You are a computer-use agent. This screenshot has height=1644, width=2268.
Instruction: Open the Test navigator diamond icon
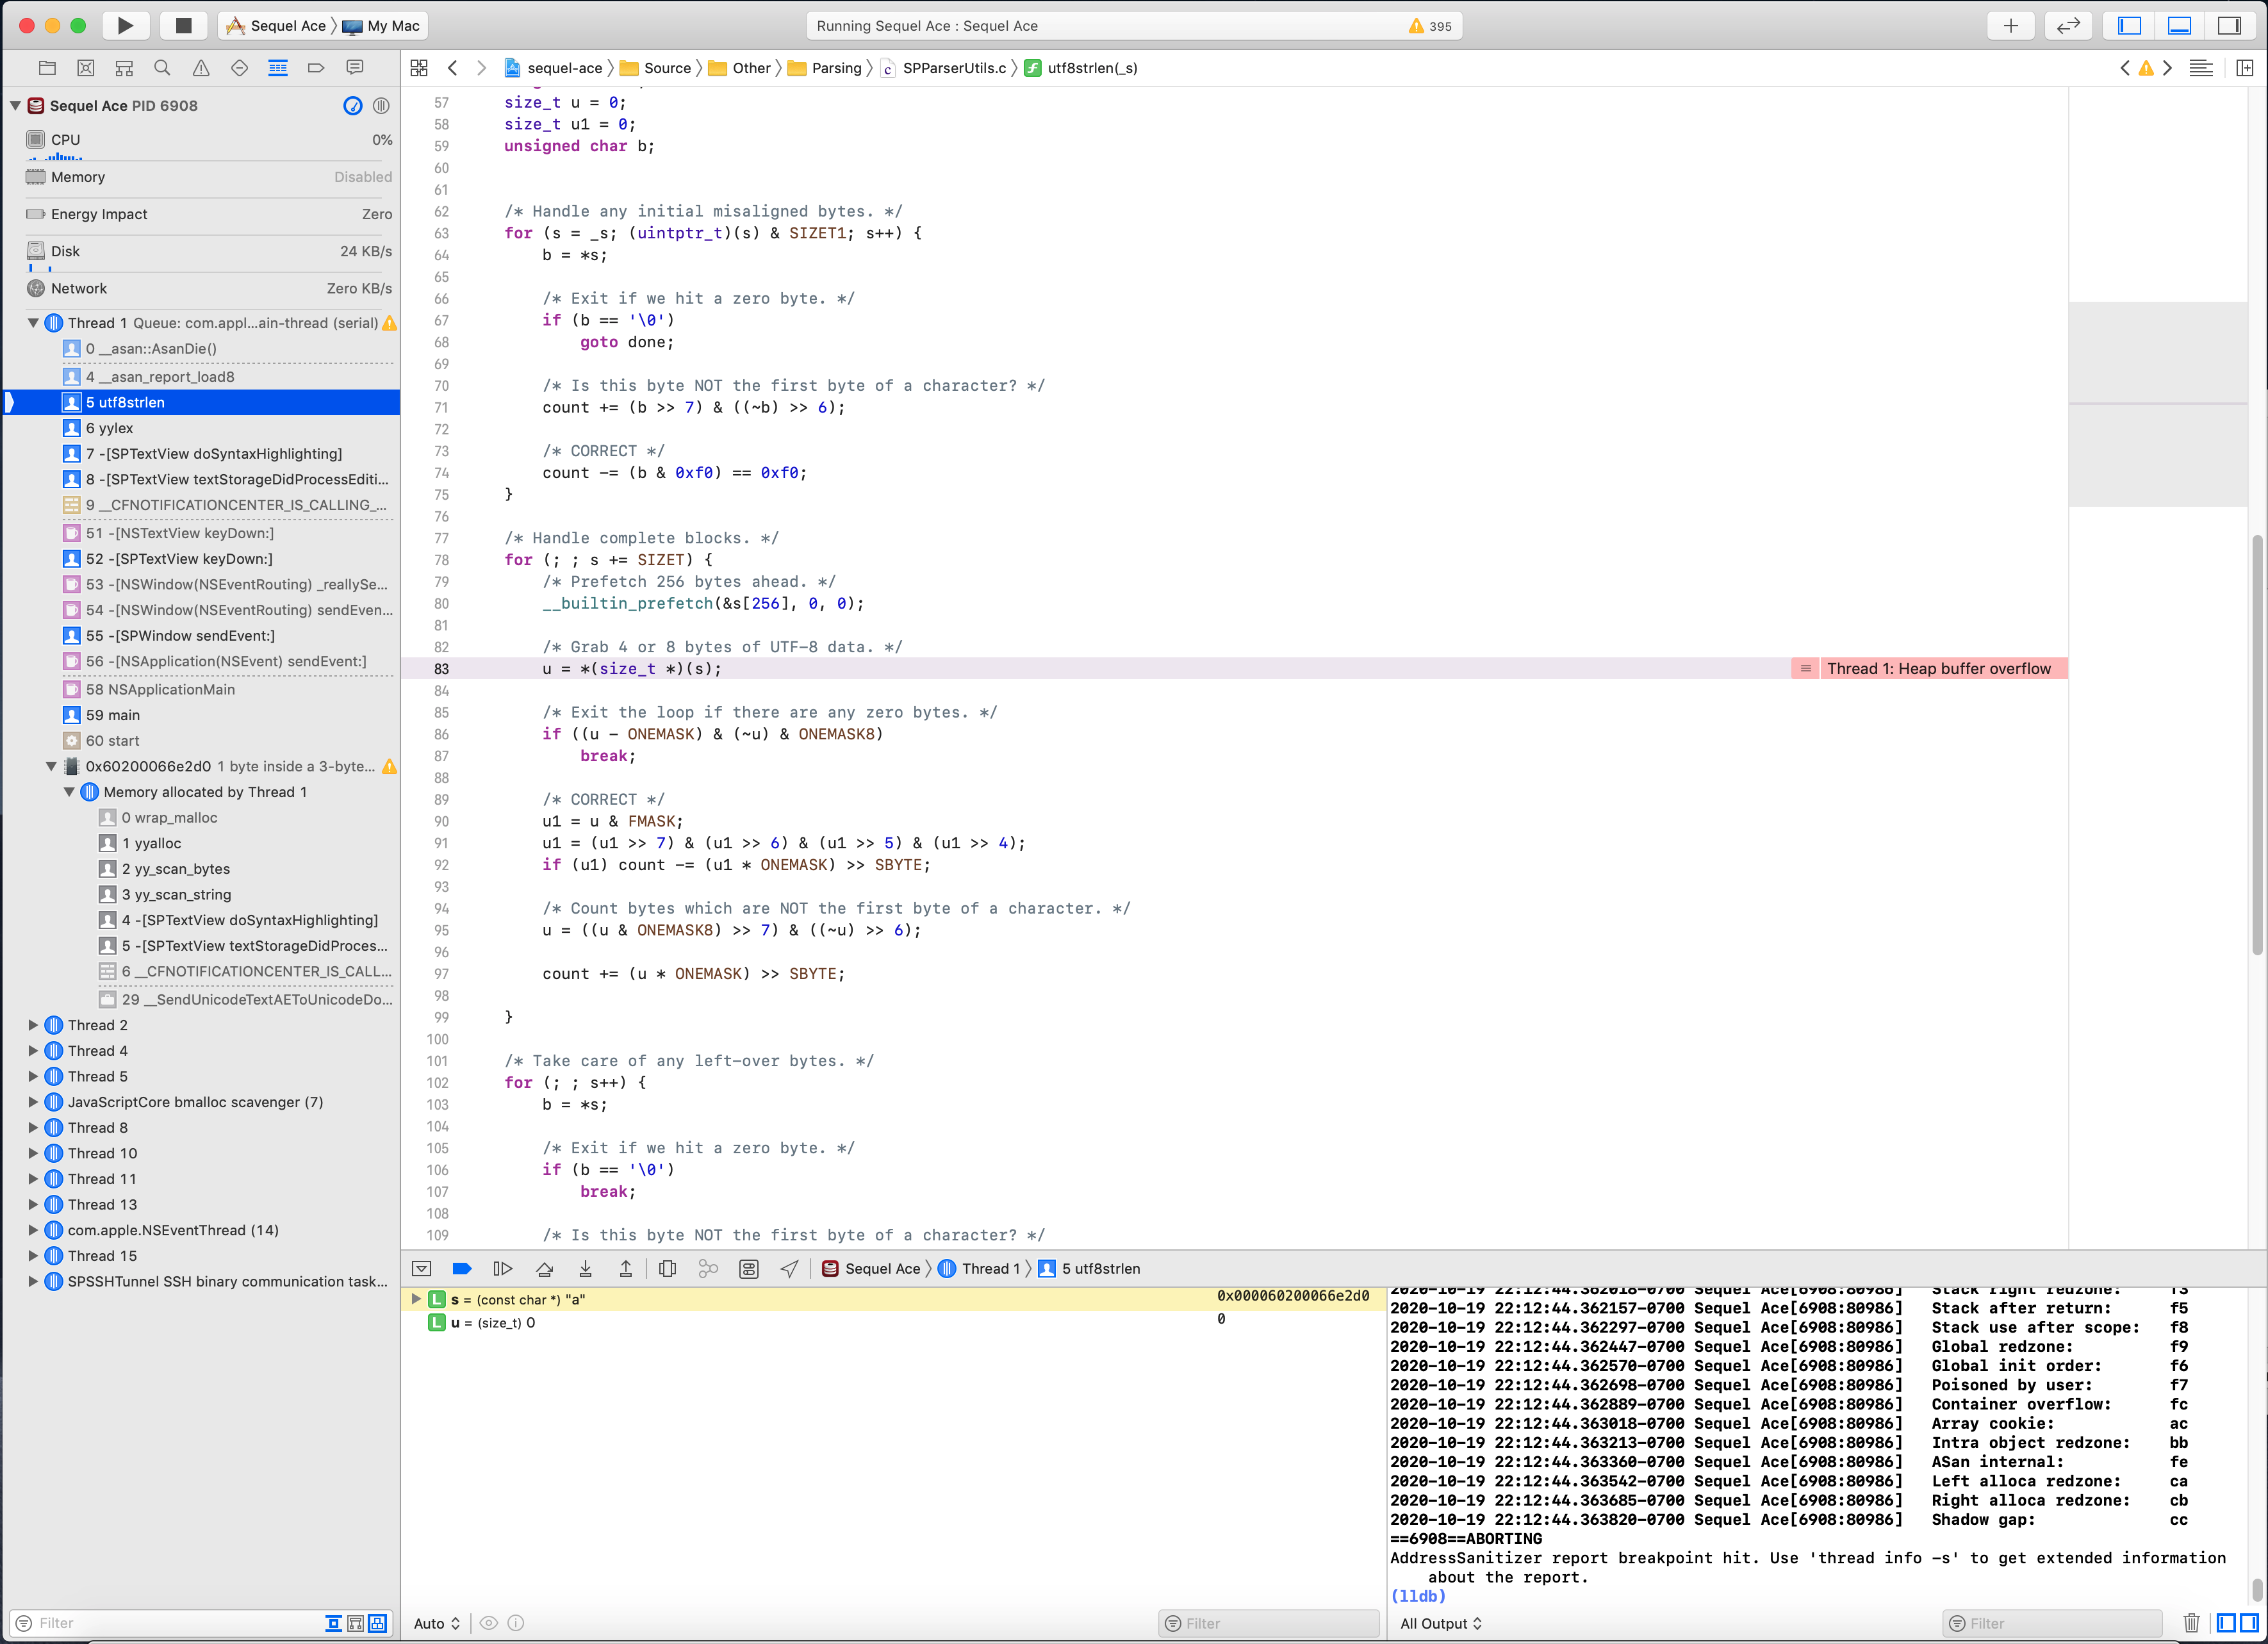point(239,68)
